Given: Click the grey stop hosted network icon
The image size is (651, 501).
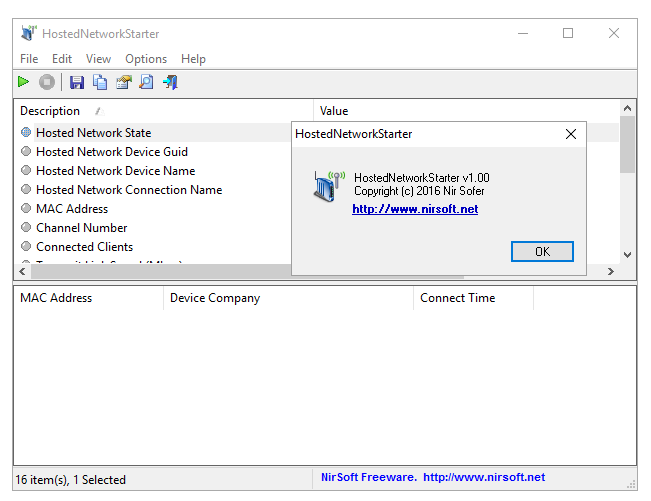Looking at the screenshot, I should [x=46, y=82].
